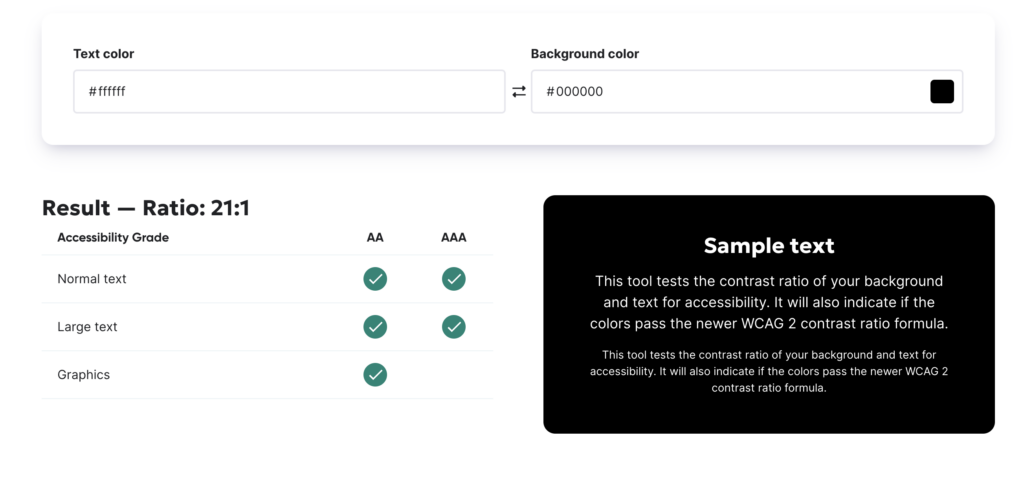Click the swap colors arrows icon
This screenshot has width=1024, height=480.
click(x=519, y=92)
